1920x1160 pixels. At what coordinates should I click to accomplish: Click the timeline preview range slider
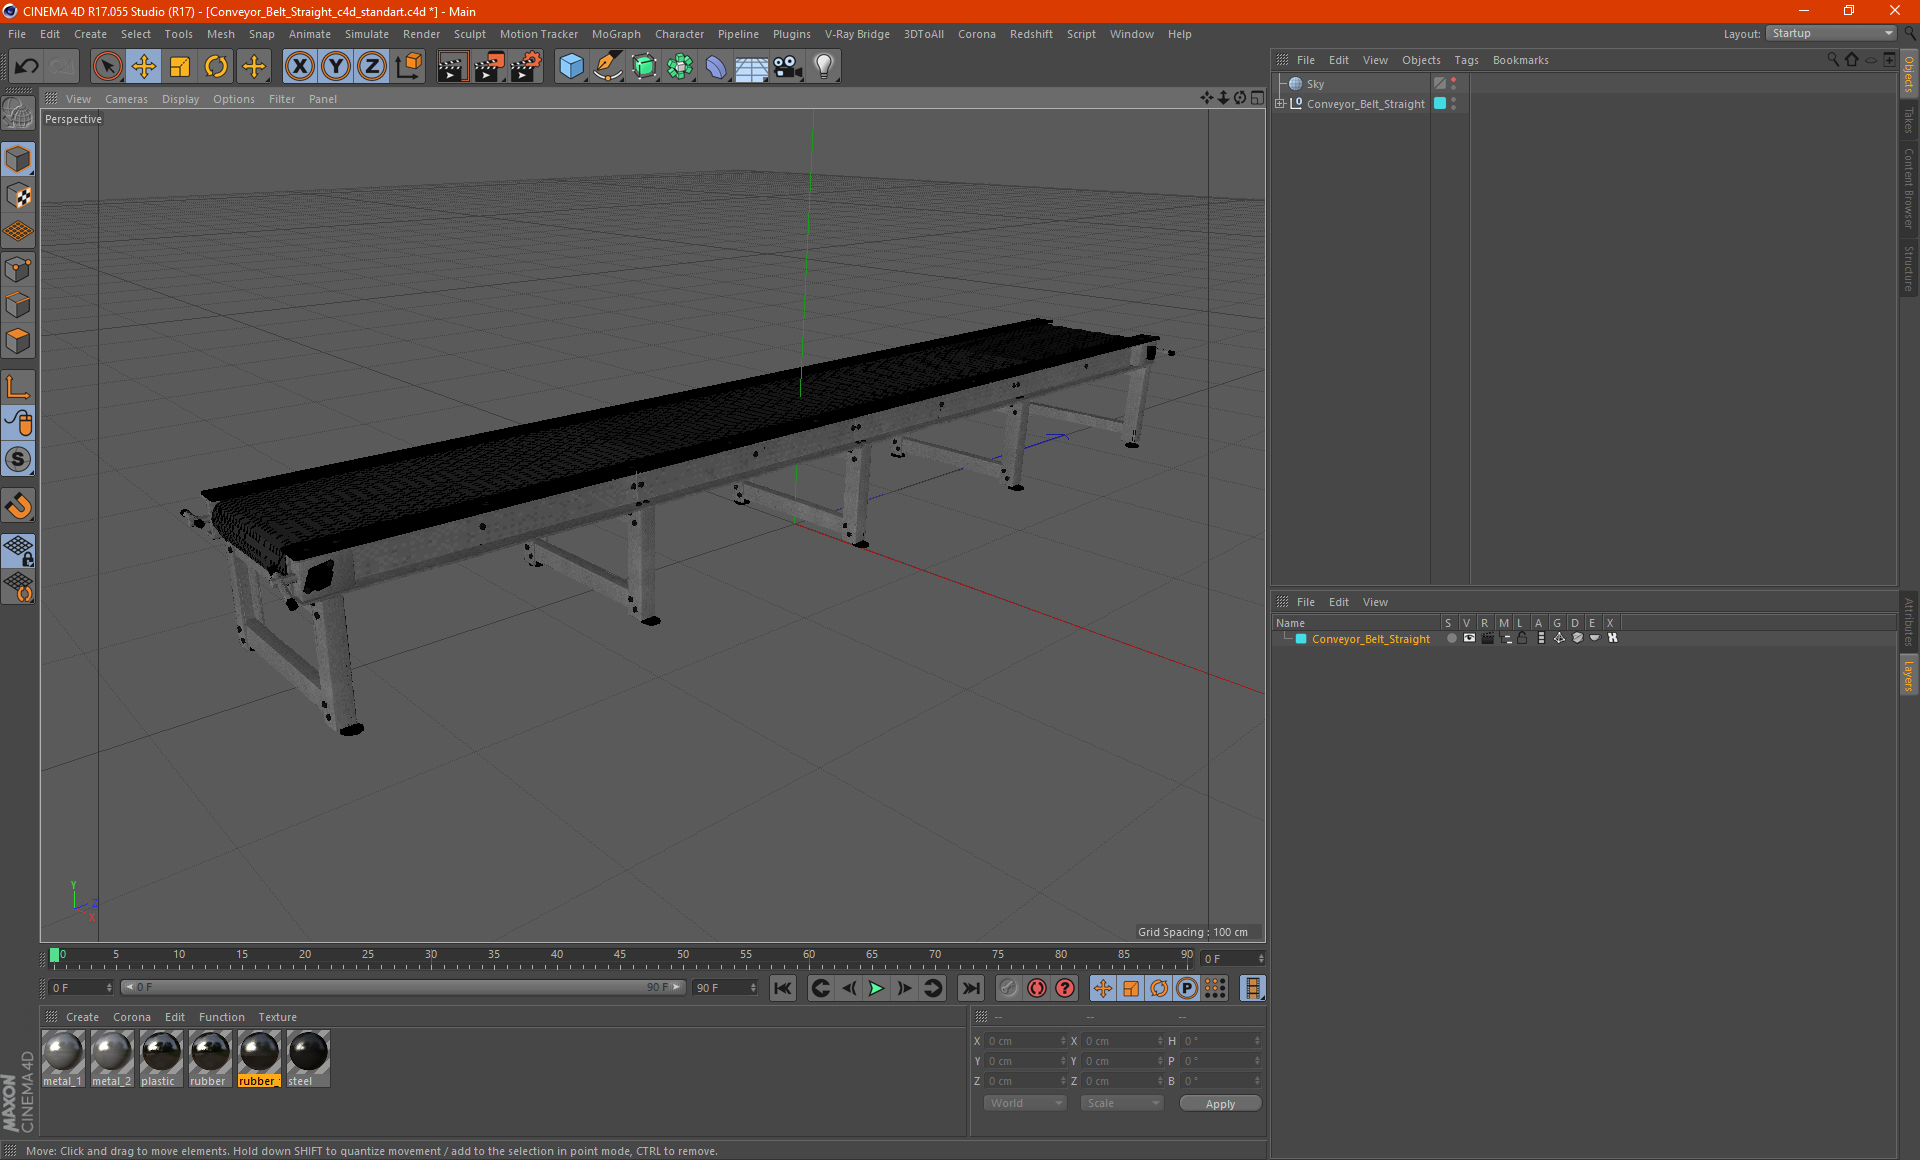(x=403, y=987)
